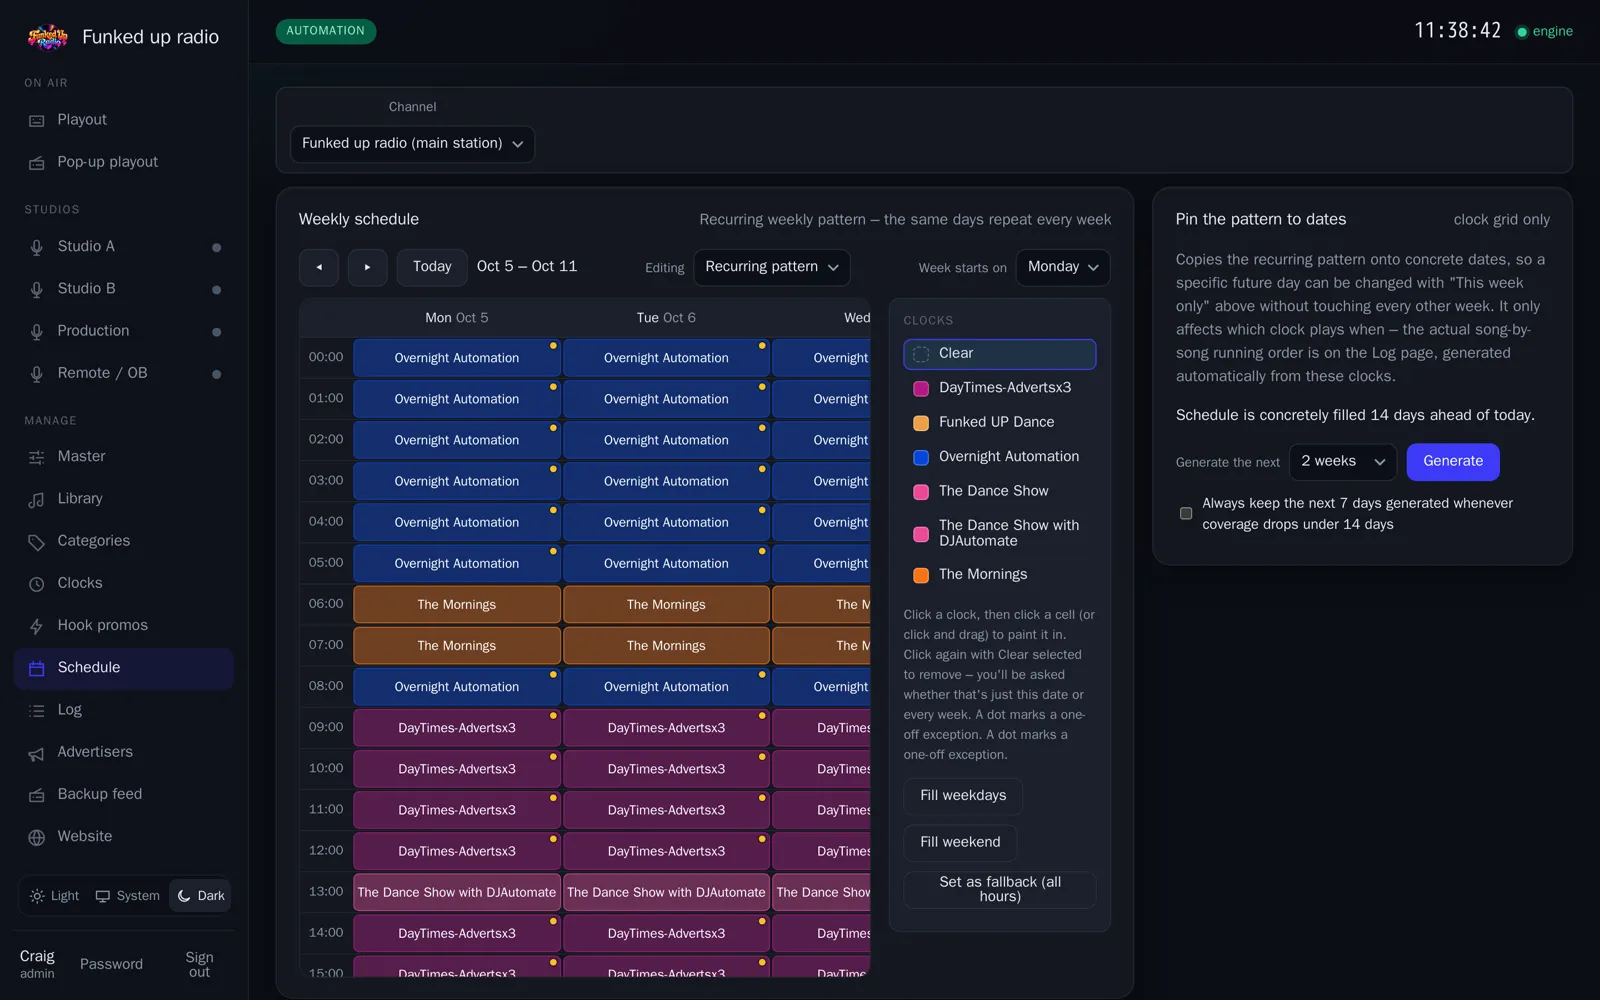
Task: Open the Playout page icon
Action: [x=37, y=120]
